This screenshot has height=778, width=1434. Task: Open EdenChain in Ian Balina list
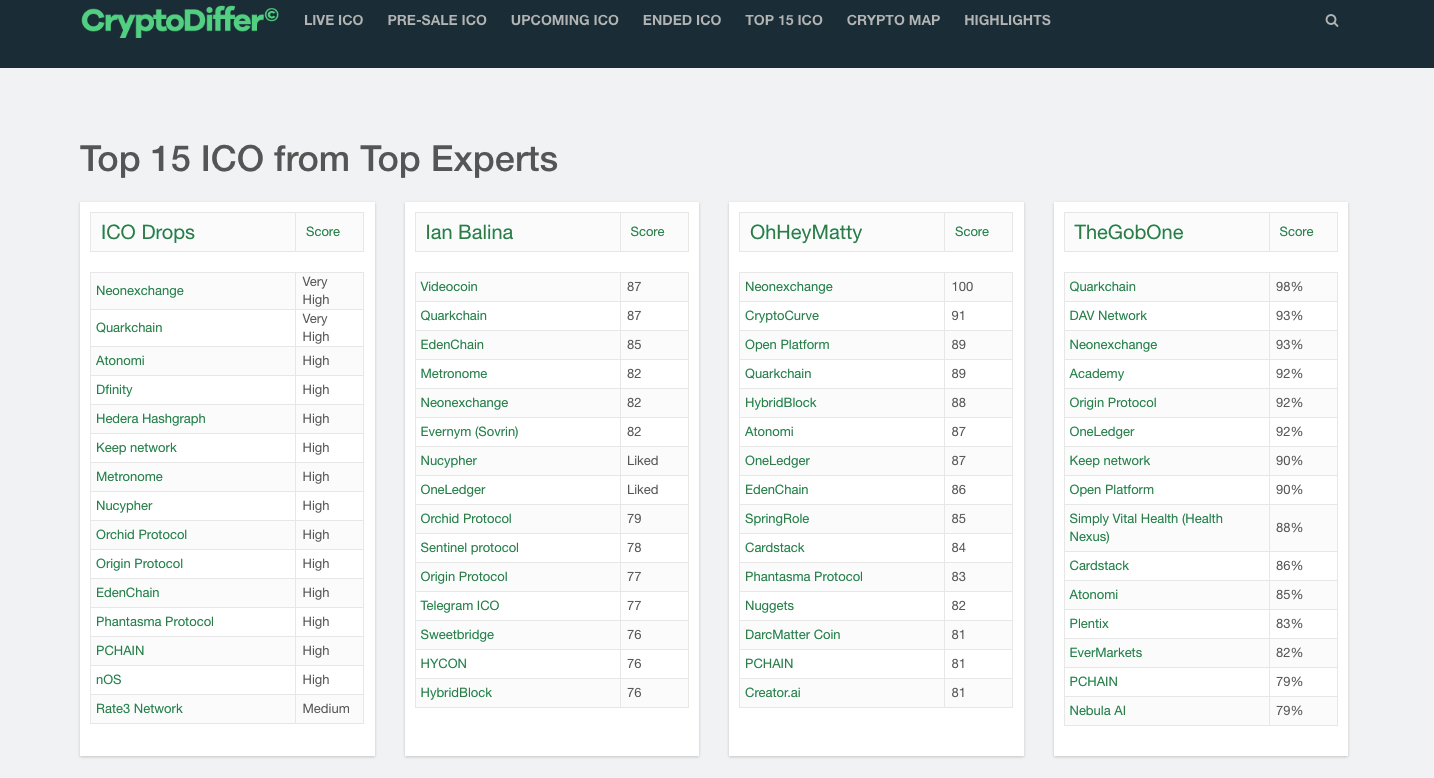pos(452,345)
